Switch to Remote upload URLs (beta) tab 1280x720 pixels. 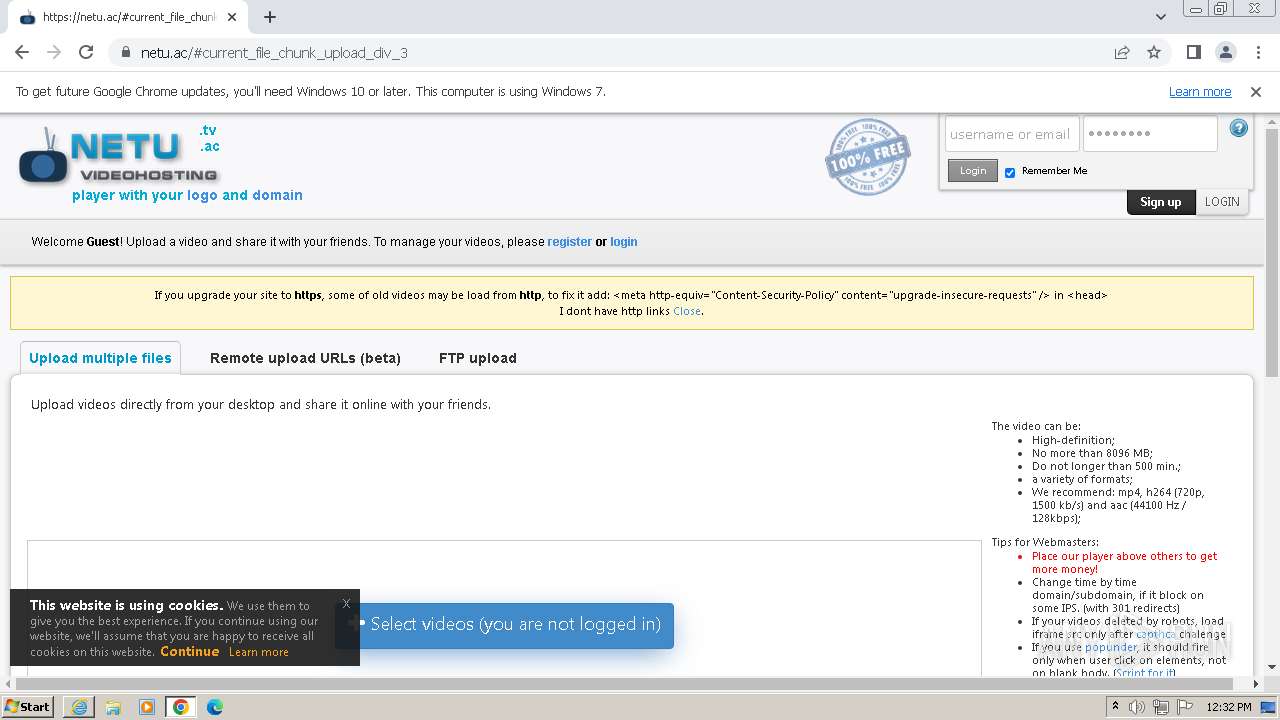coord(305,358)
